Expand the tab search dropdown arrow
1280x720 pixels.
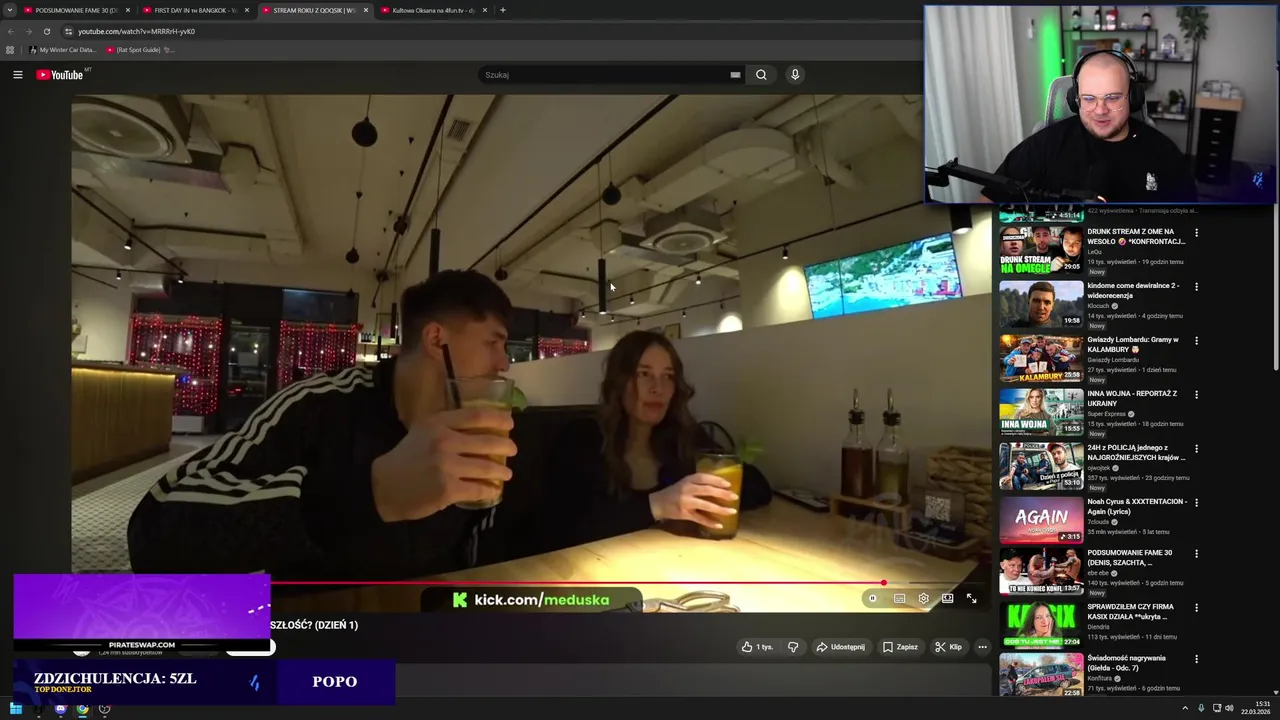click(9, 10)
